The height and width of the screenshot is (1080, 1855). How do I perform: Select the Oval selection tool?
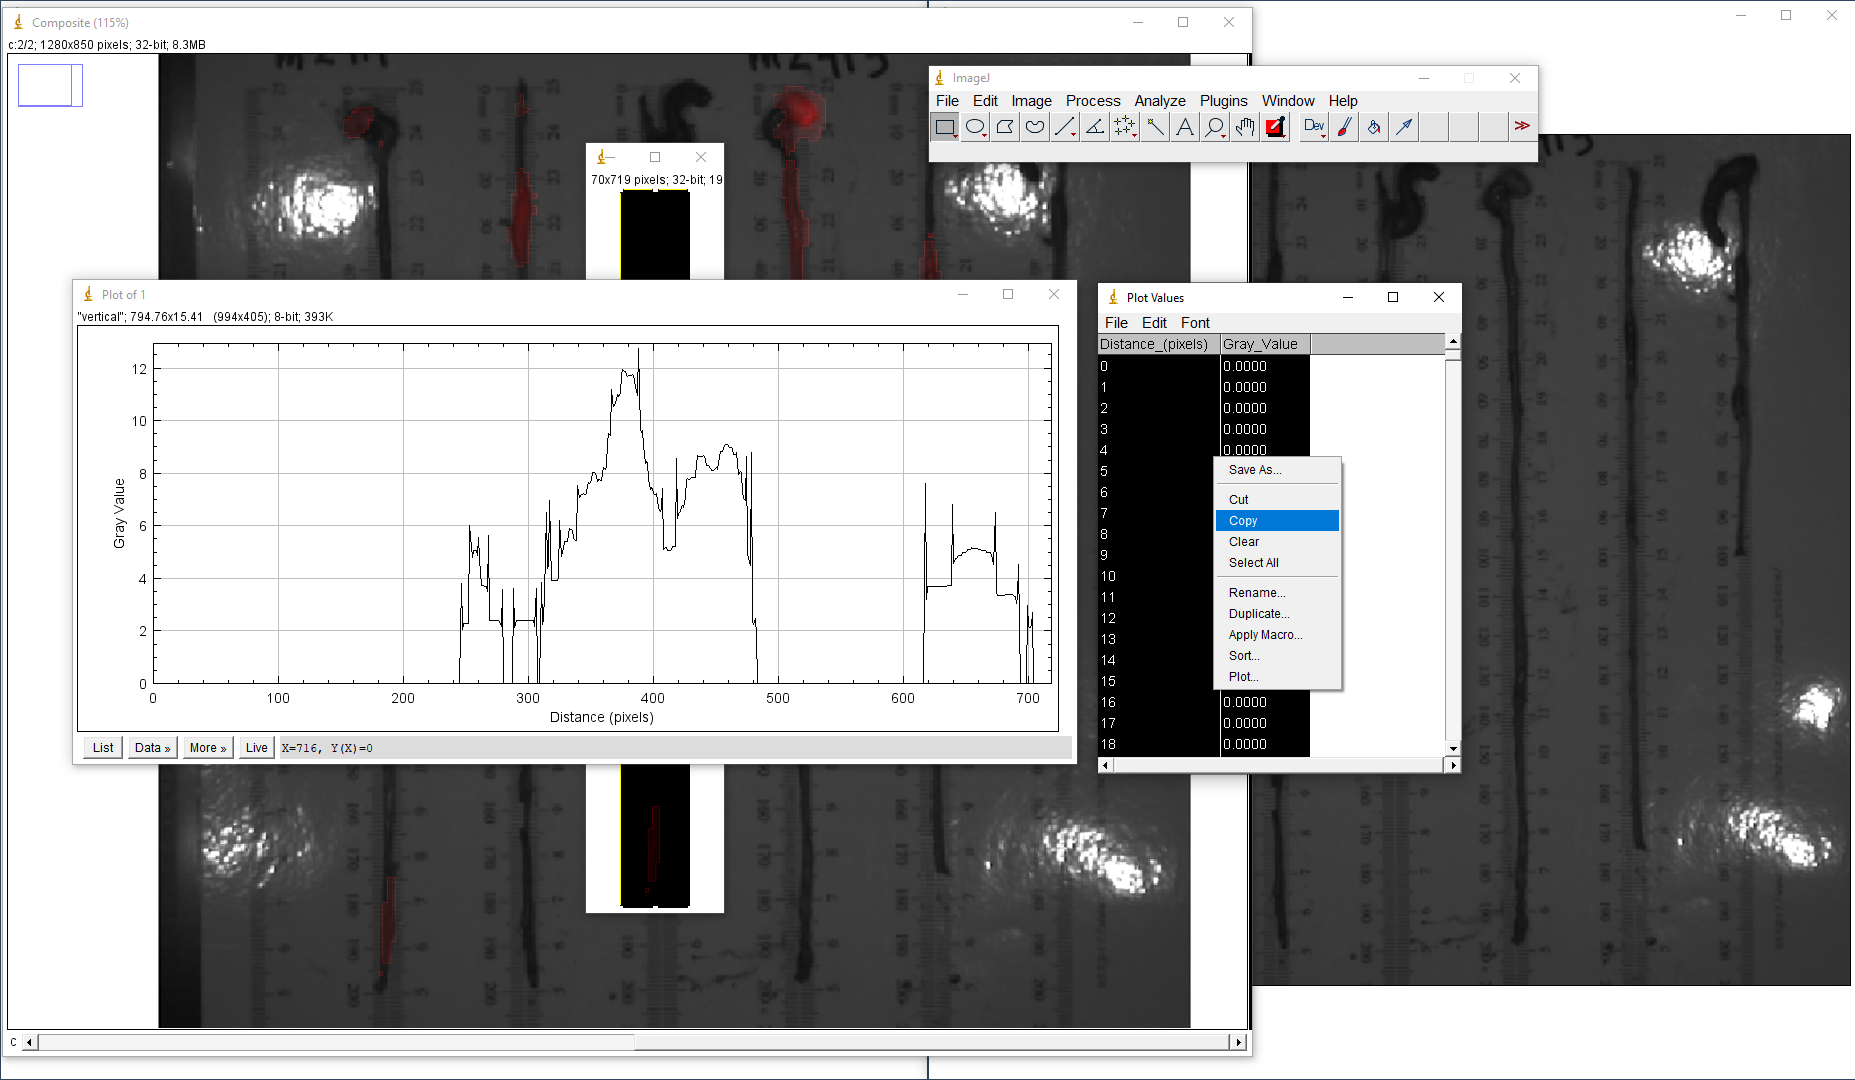click(x=975, y=127)
